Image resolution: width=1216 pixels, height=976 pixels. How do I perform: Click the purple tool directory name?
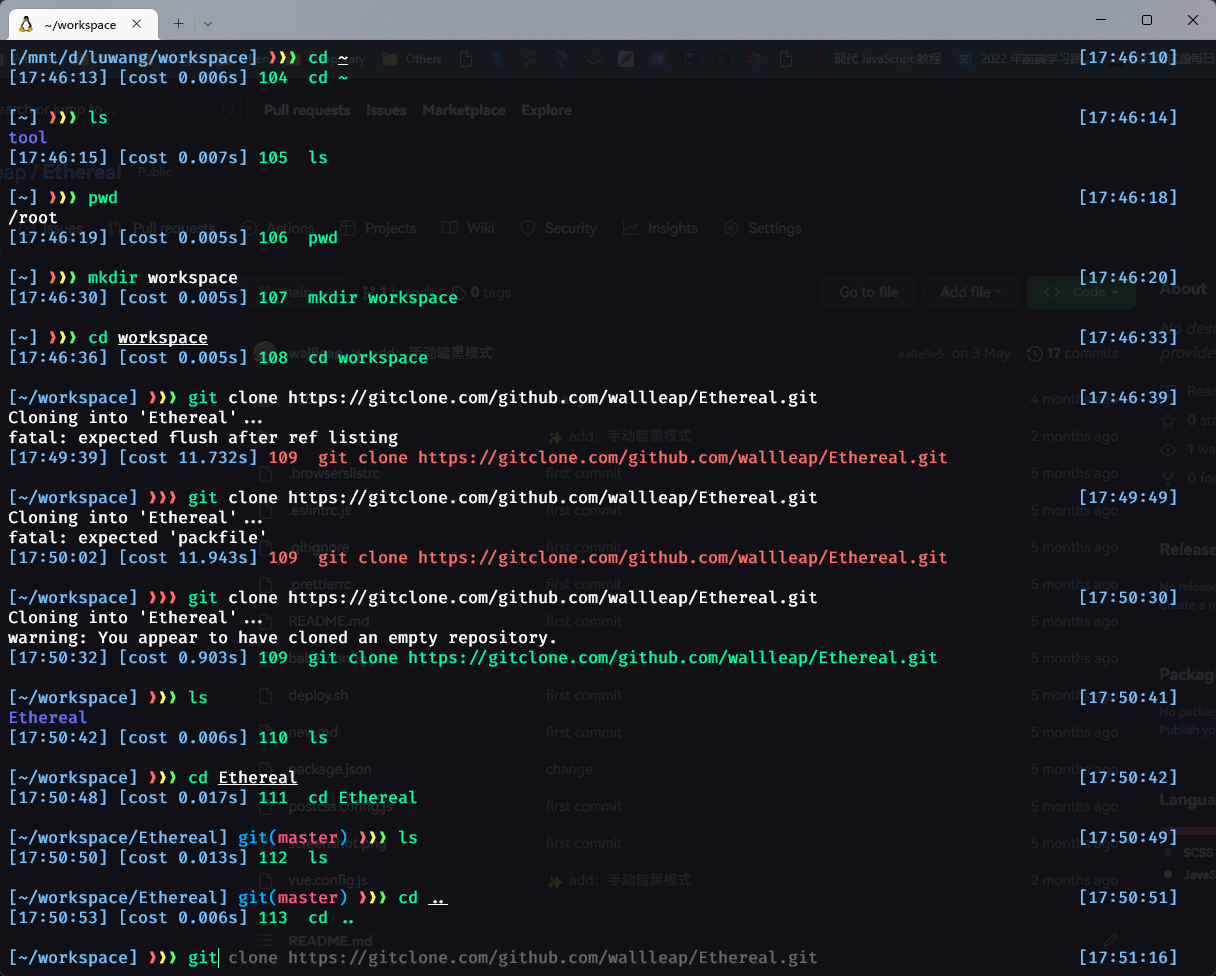(x=28, y=138)
